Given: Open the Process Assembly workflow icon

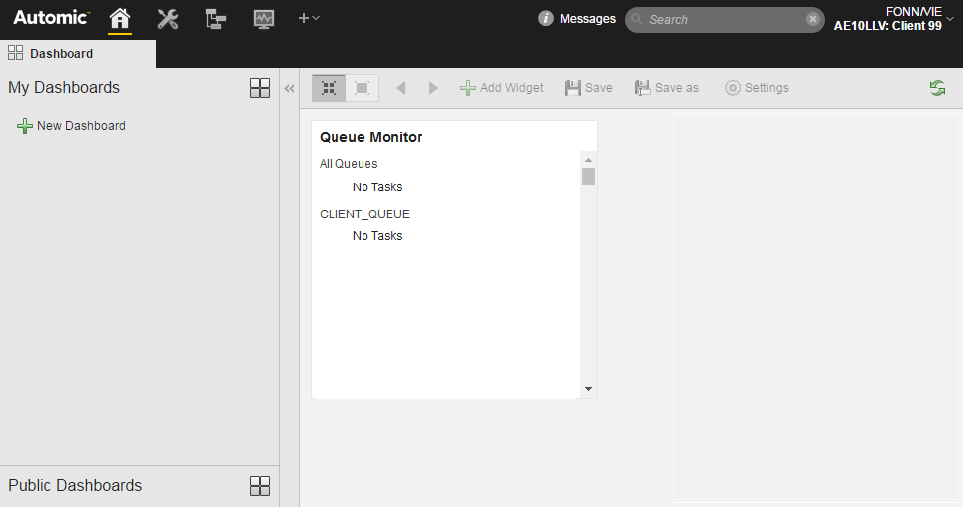Looking at the screenshot, I should tap(216, 19).
